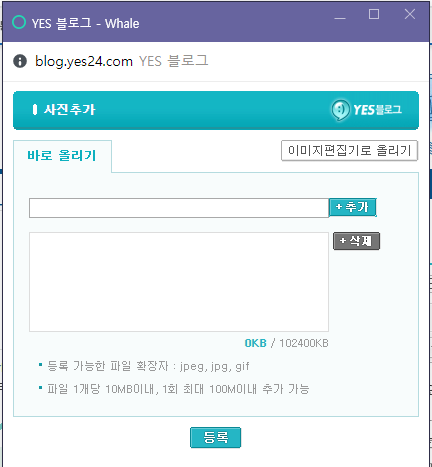Click the blog.yes24.com address text
The height and width of the screenshot is (467, 432).
coord(84,61)
